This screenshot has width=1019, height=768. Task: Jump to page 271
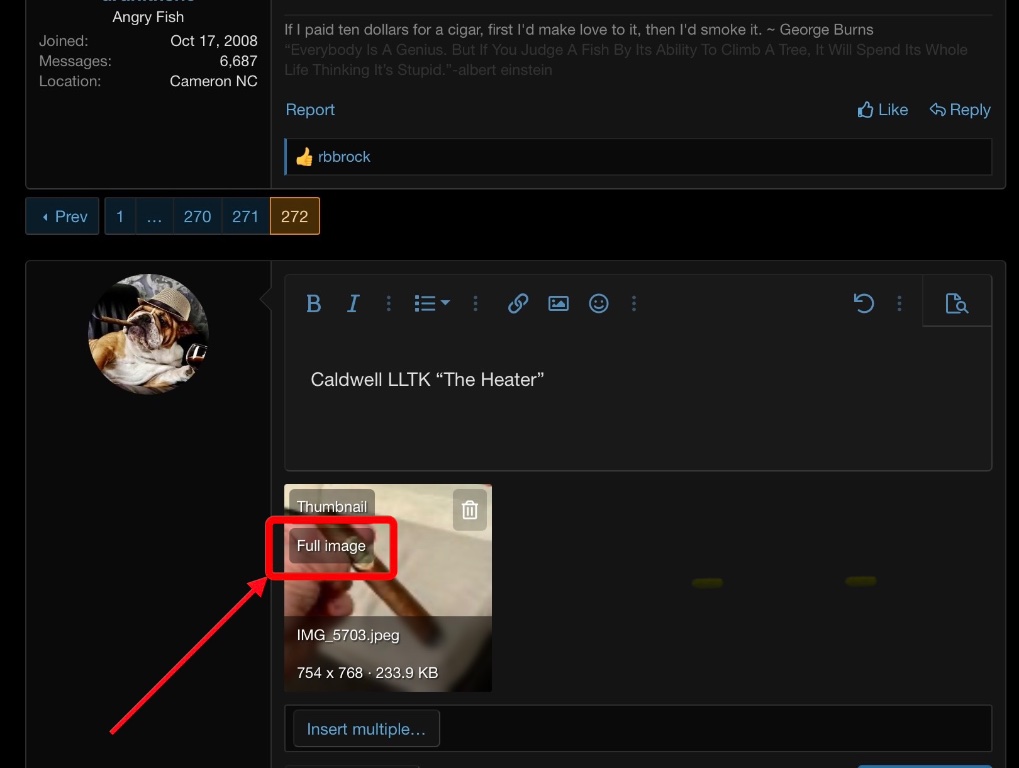[245, 216]
